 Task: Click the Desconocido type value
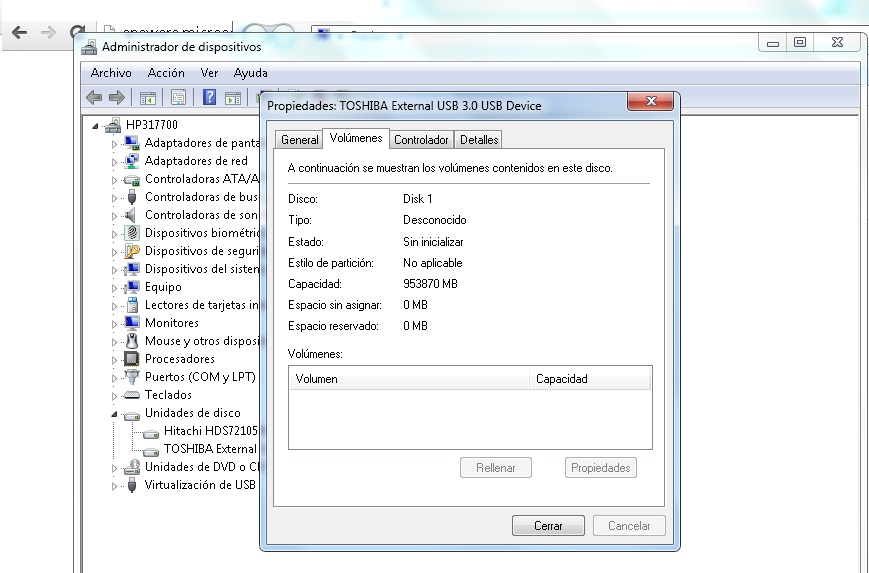click(x=434, y=220)
